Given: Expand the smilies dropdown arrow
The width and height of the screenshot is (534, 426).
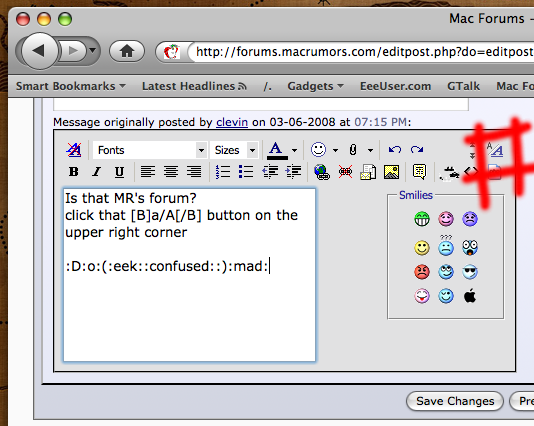Looking at the screenshot, I should 335,150.
